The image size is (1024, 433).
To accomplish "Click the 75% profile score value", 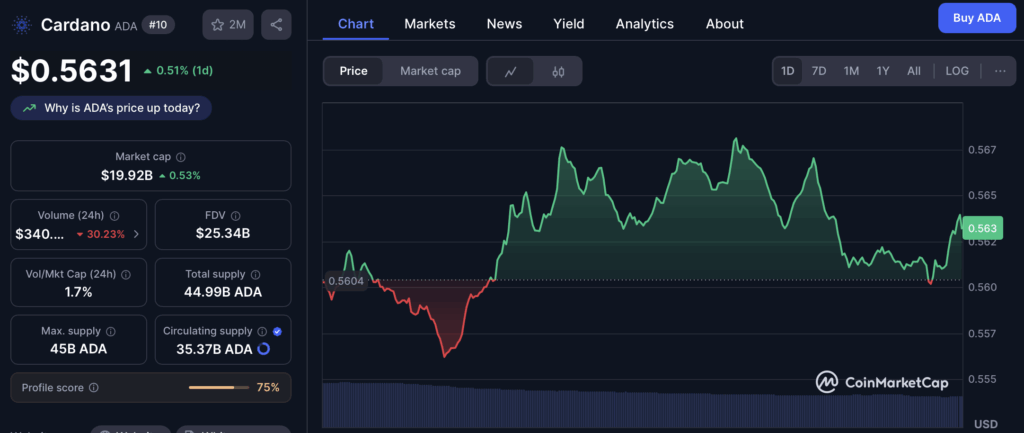I will (268, 387).
